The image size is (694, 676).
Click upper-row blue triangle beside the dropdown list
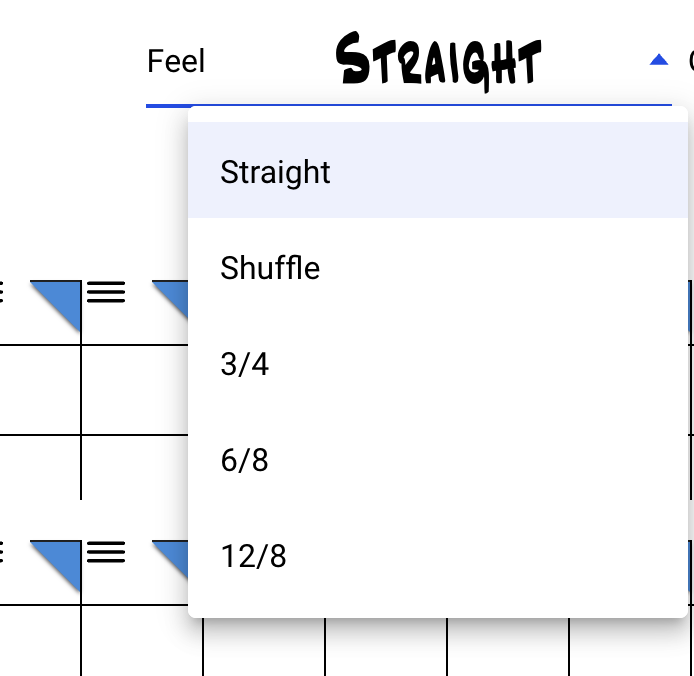click(x=173, y=294)
